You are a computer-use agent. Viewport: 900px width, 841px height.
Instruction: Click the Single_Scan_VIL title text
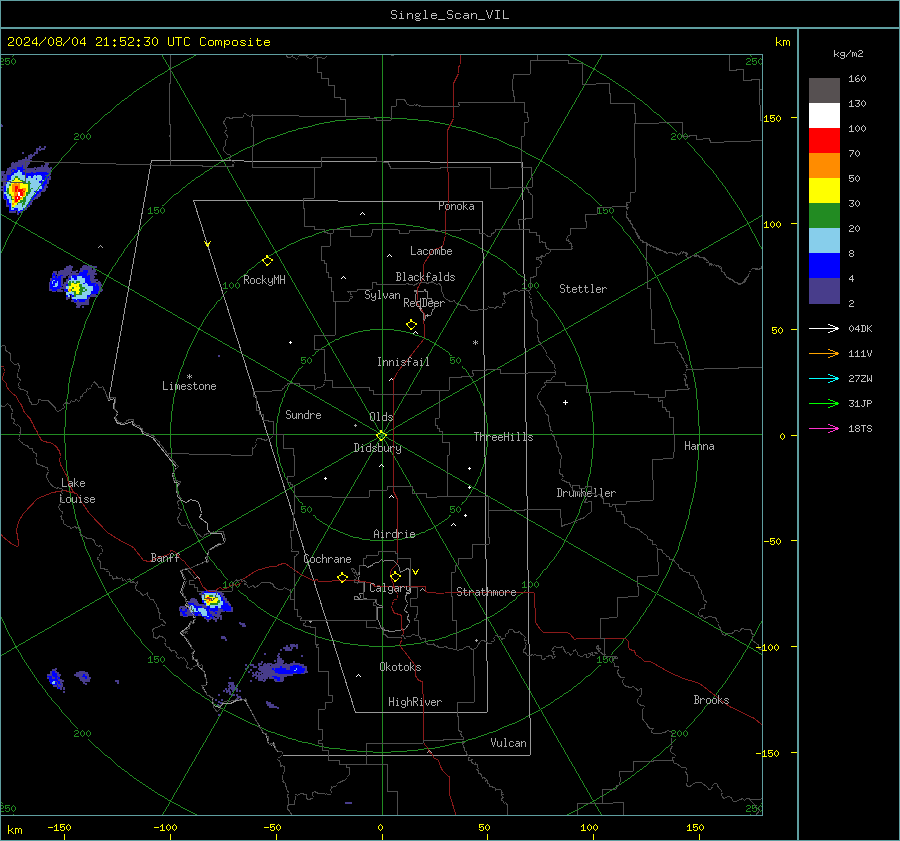tap(449, 15)
